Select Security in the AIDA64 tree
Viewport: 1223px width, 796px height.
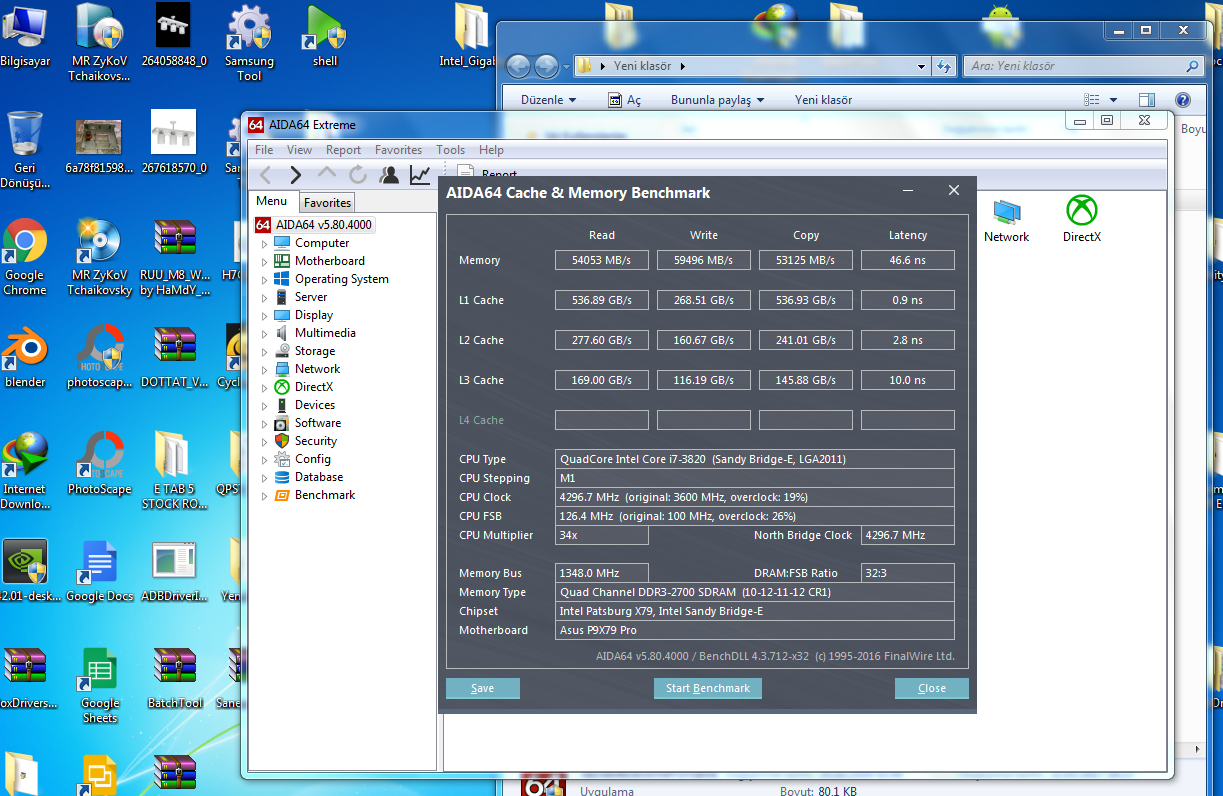316,441
